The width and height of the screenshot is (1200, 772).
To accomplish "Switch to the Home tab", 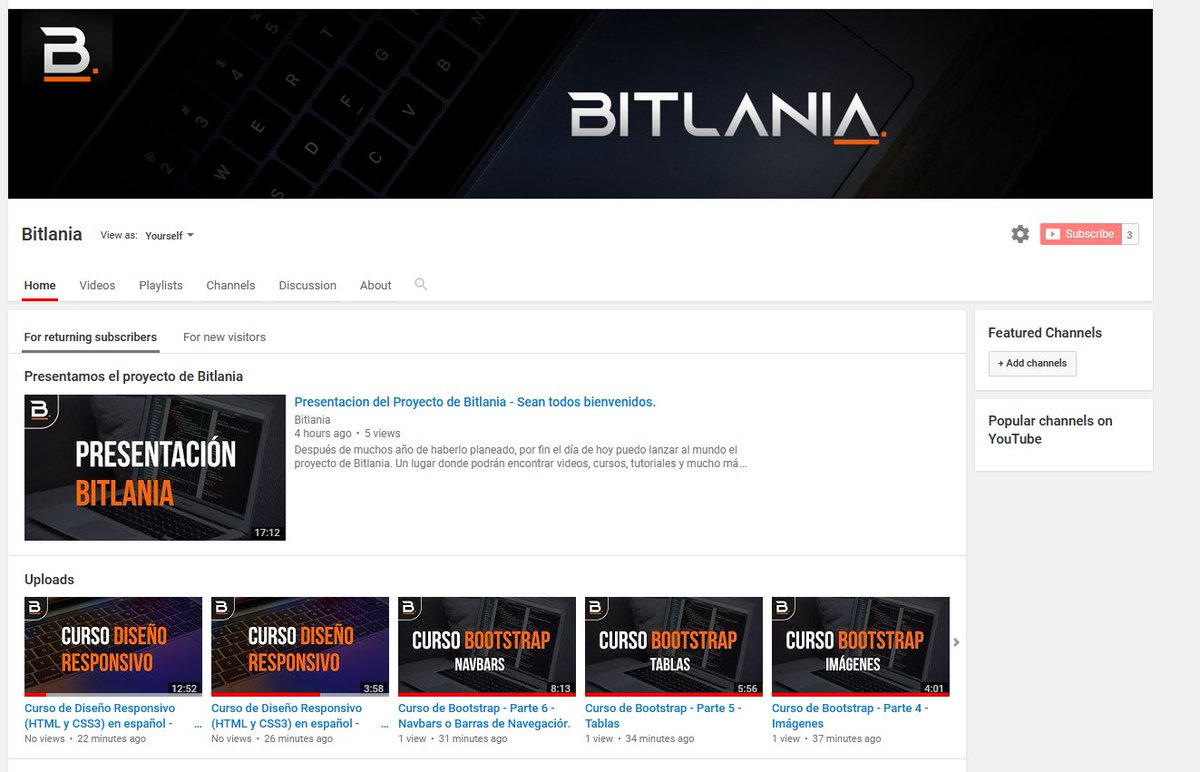I will (x=40, y=285).
